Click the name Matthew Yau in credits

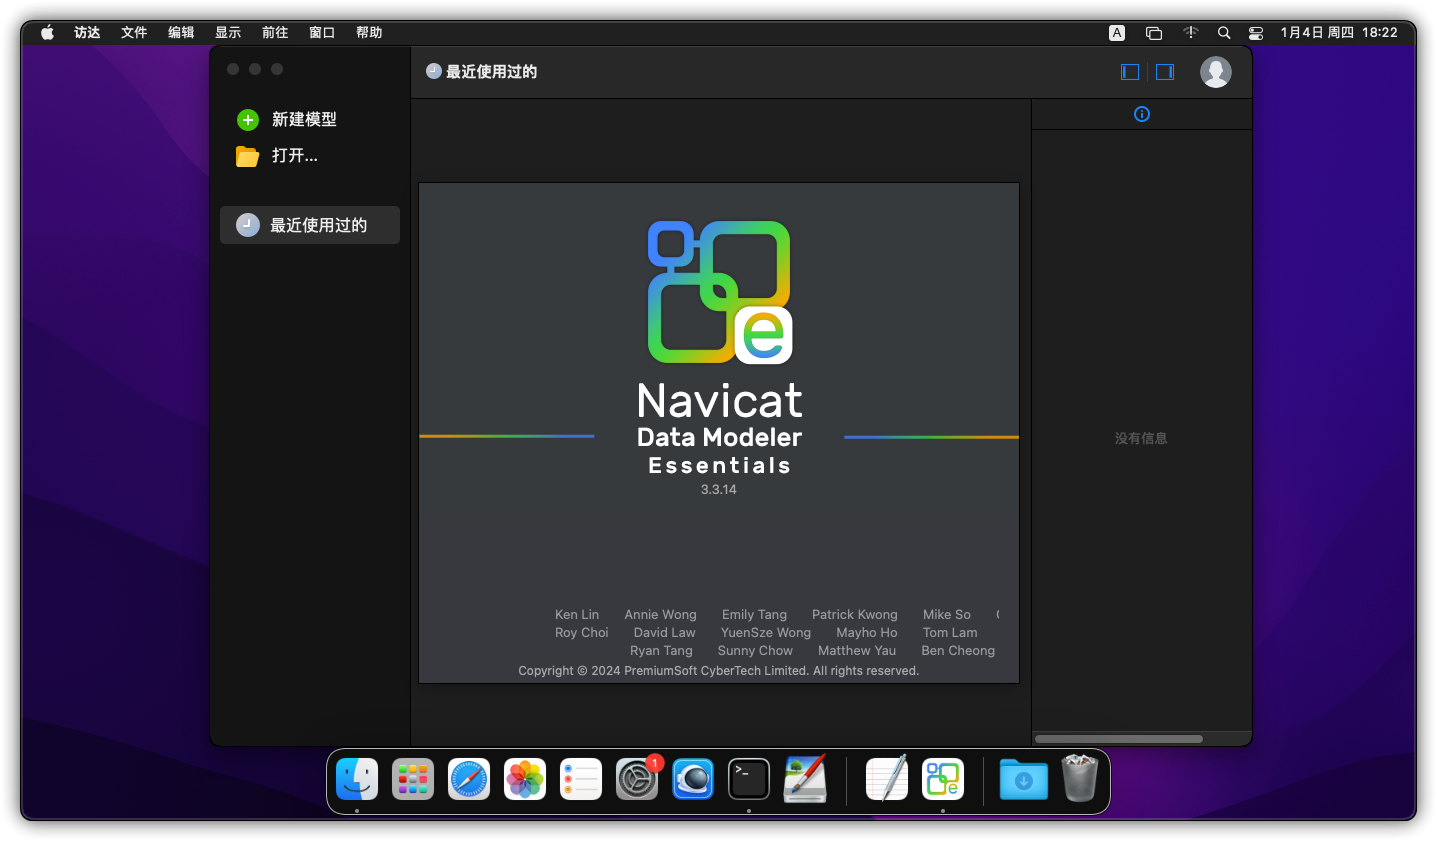[x=857, y=651]
